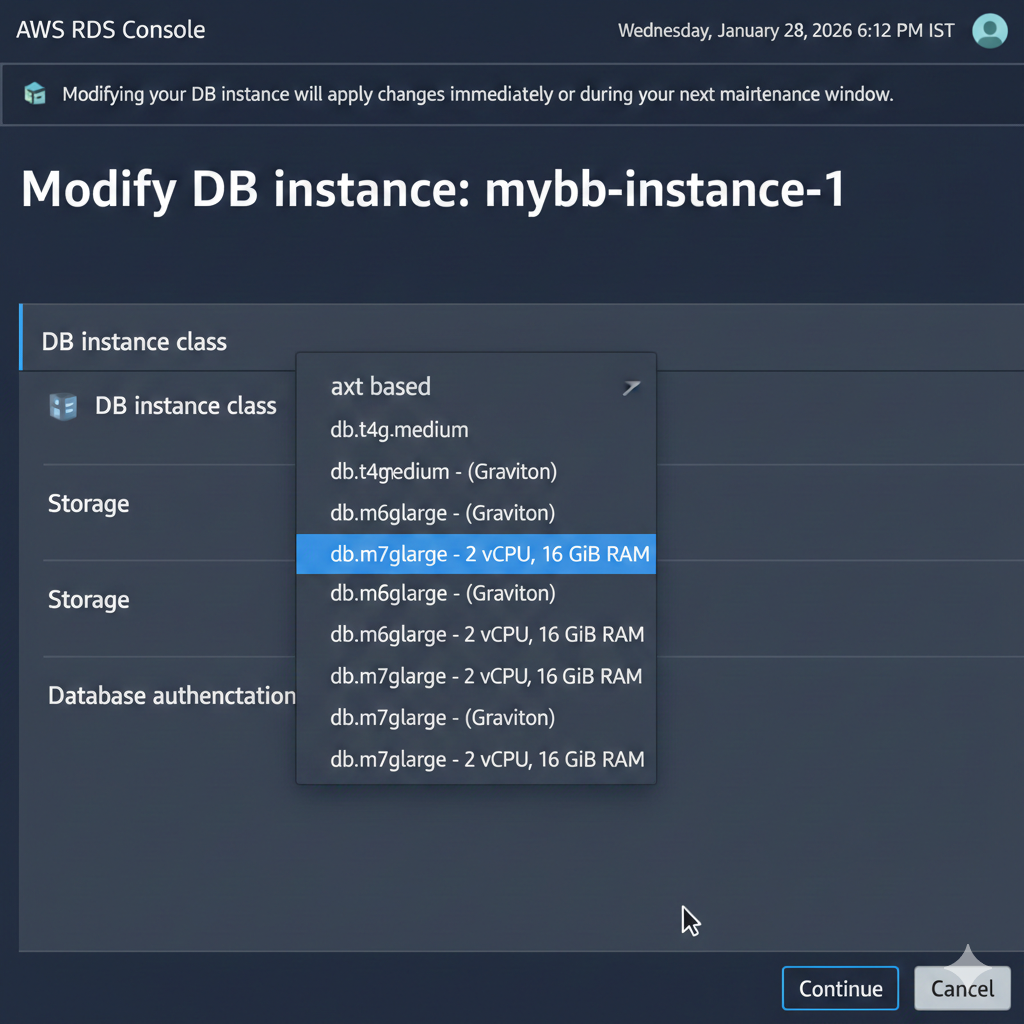Pick the first db.m6glarge - (Graviton) entry
The height and width of the screenshot is (1024, 1024).
(x=442, y=513)
